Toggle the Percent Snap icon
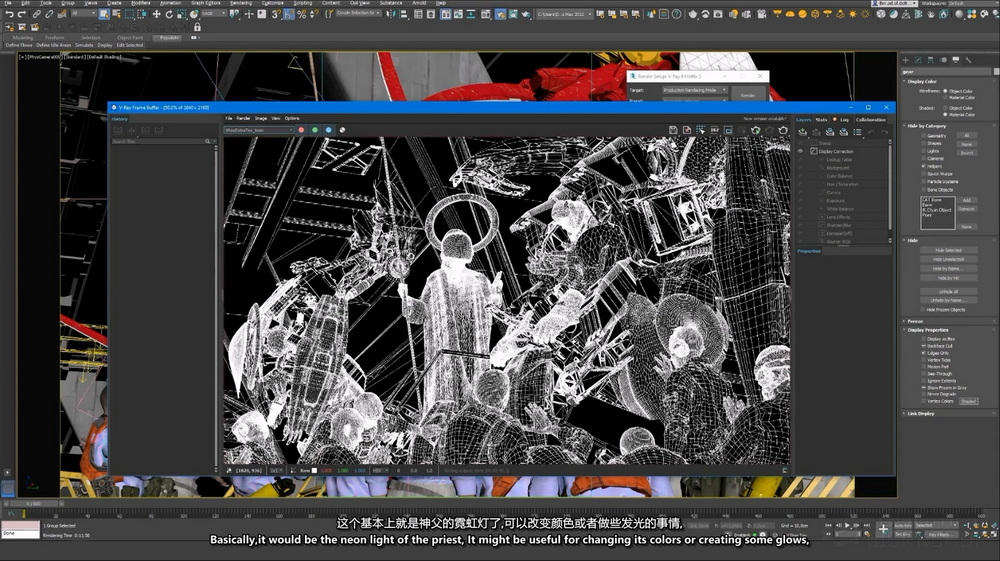The image size is (1000, 561). point(302,14)
